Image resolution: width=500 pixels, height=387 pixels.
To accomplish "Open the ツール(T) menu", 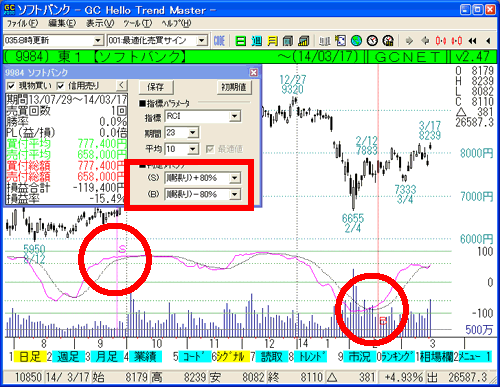I will [x=138, y=23].
